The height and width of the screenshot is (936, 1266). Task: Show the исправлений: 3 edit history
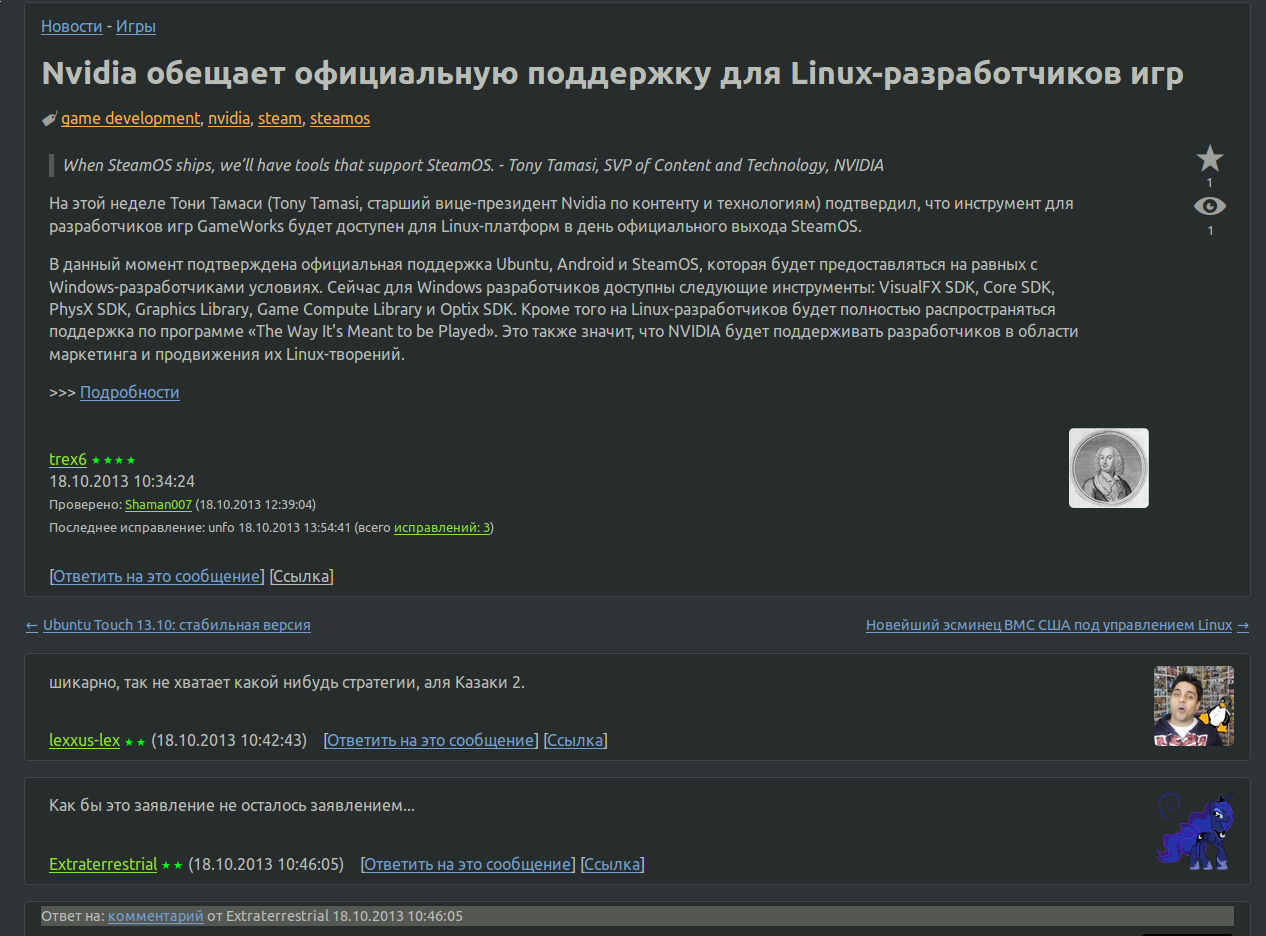click(x=441, y=527)
